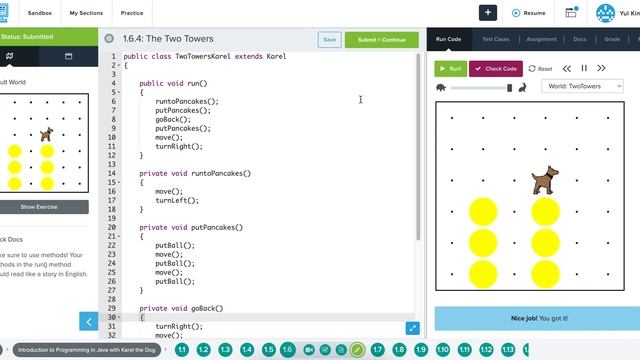Click the Save button
The height and width of the screenshot is (360, 640).
point(329,40)
